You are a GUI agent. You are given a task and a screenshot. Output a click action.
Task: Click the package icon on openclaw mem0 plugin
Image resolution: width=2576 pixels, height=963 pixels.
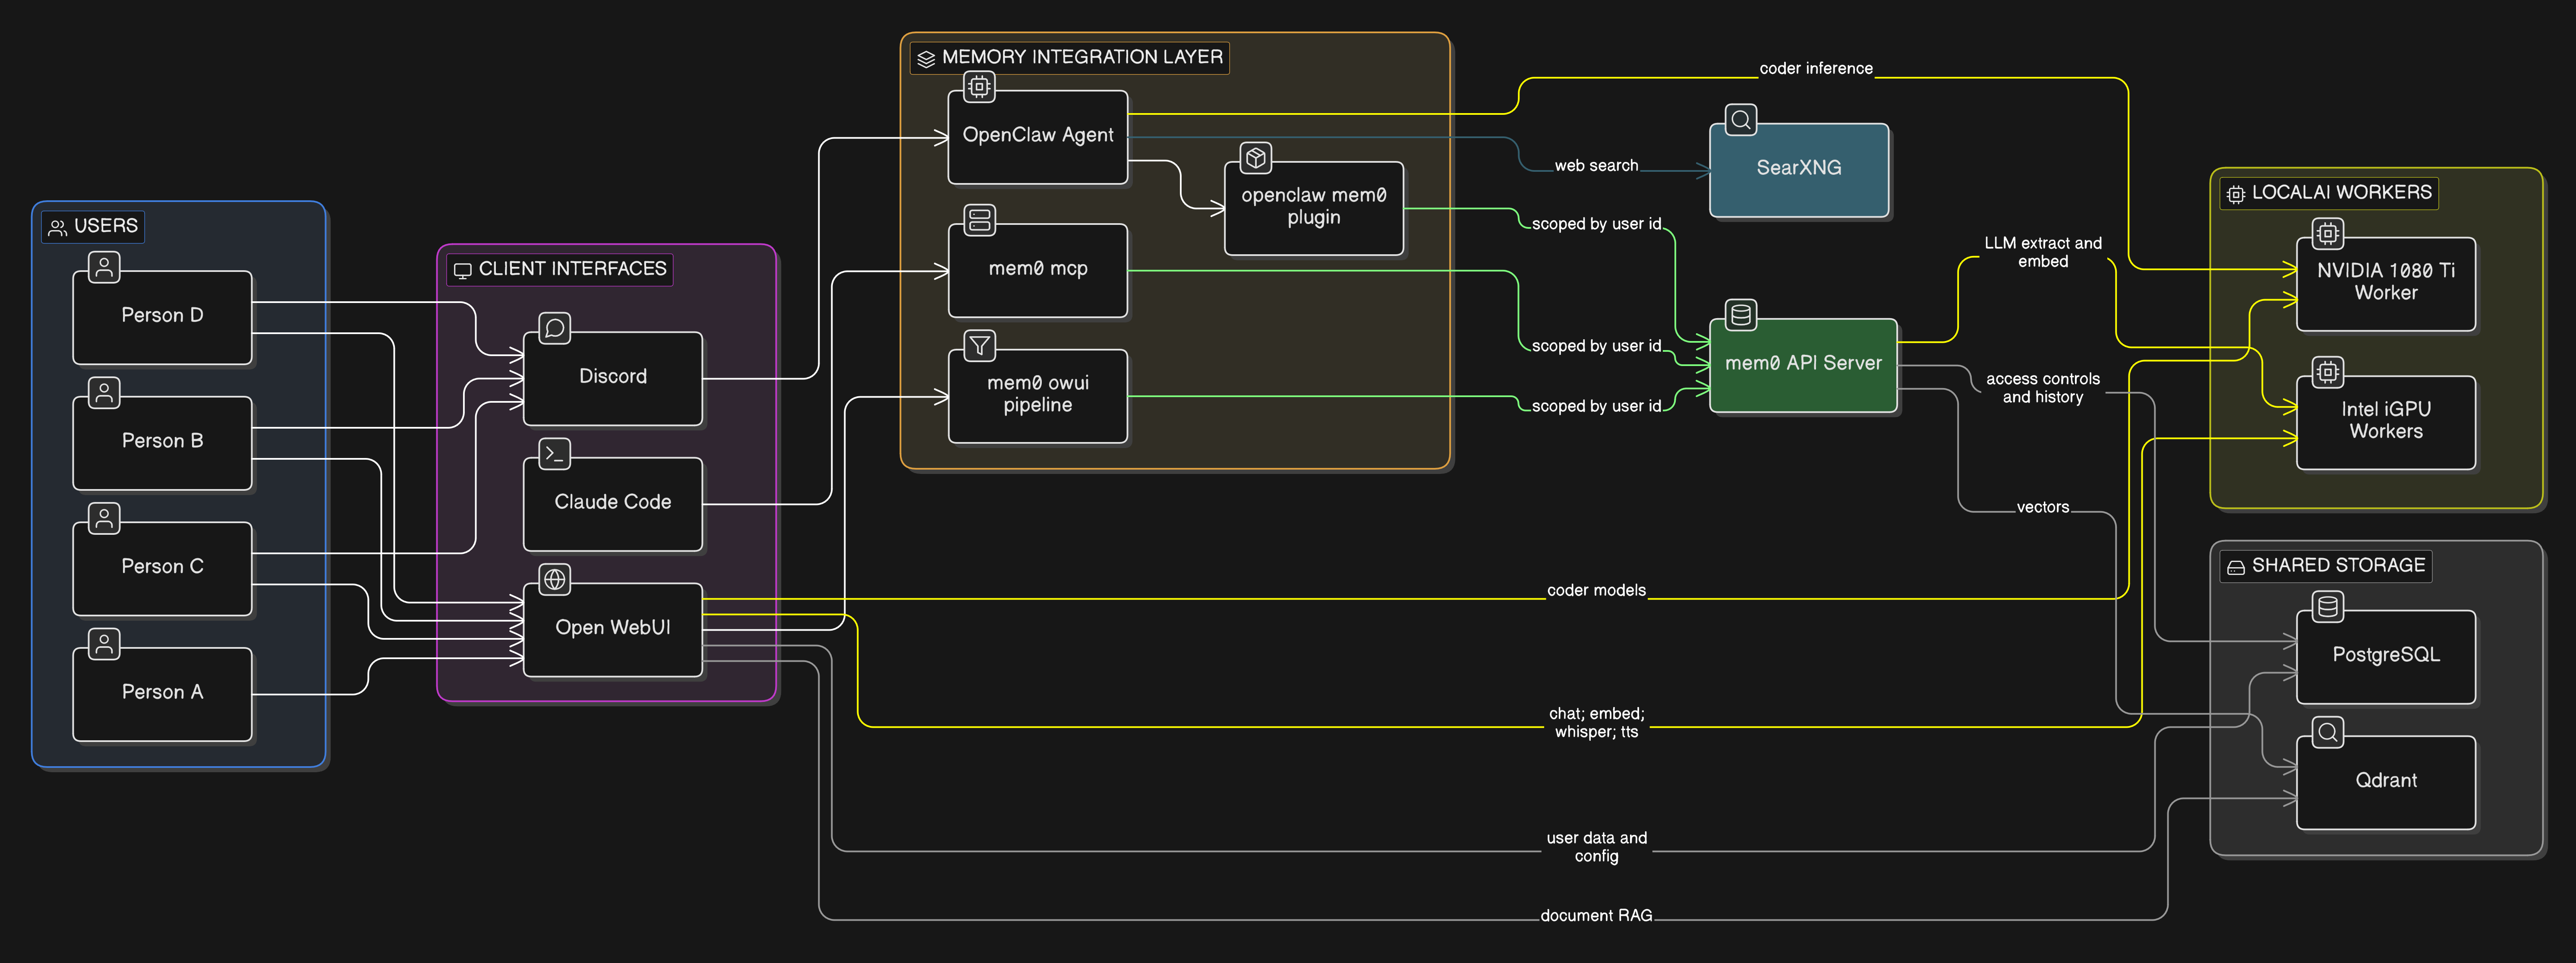point(1255,158)
